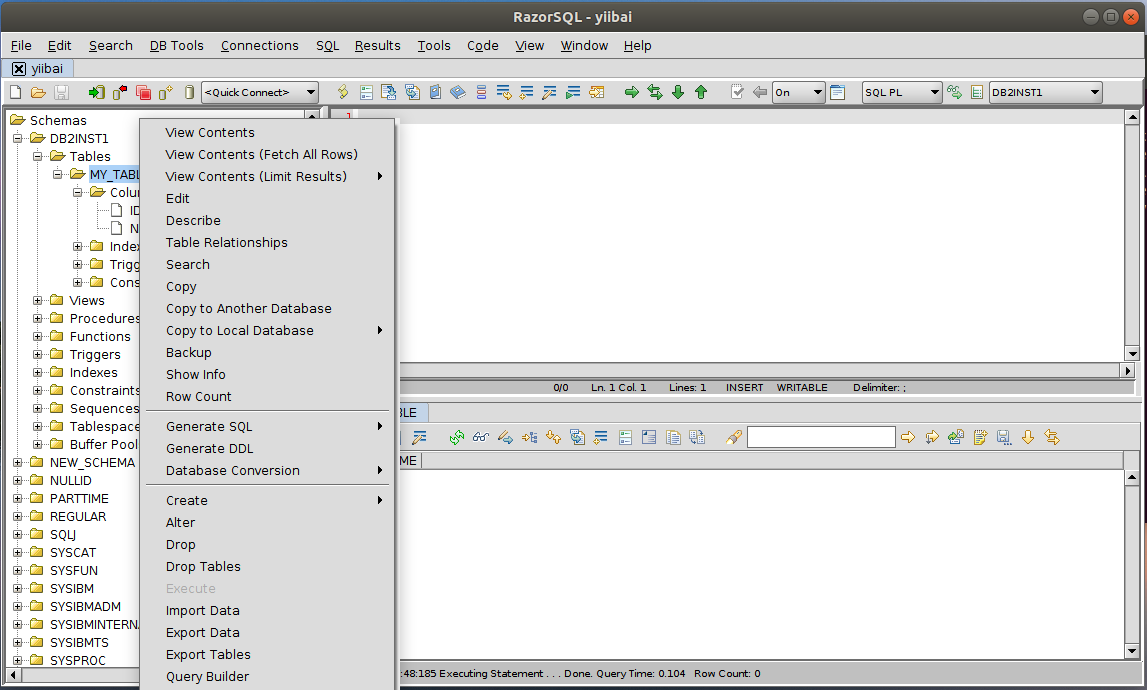This screenshot has width=1147, height=690.
Task: Open the DB2INST1 schema dropdown
Action: coord(1046,92)
